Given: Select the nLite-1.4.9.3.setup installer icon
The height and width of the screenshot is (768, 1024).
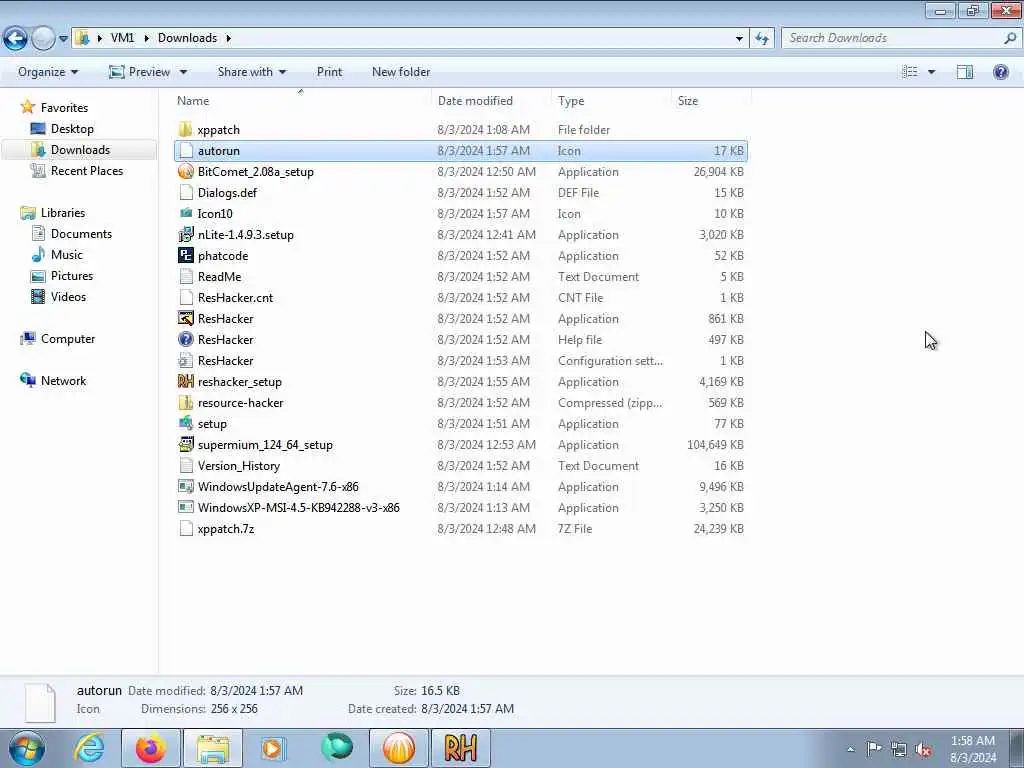Looking at the screenshot, I should (x=185, y=234).
